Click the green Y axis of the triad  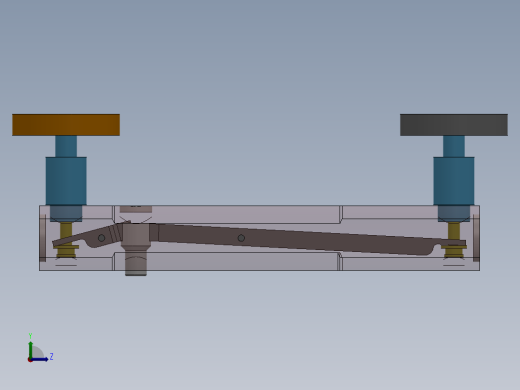(x=31, y=350)
